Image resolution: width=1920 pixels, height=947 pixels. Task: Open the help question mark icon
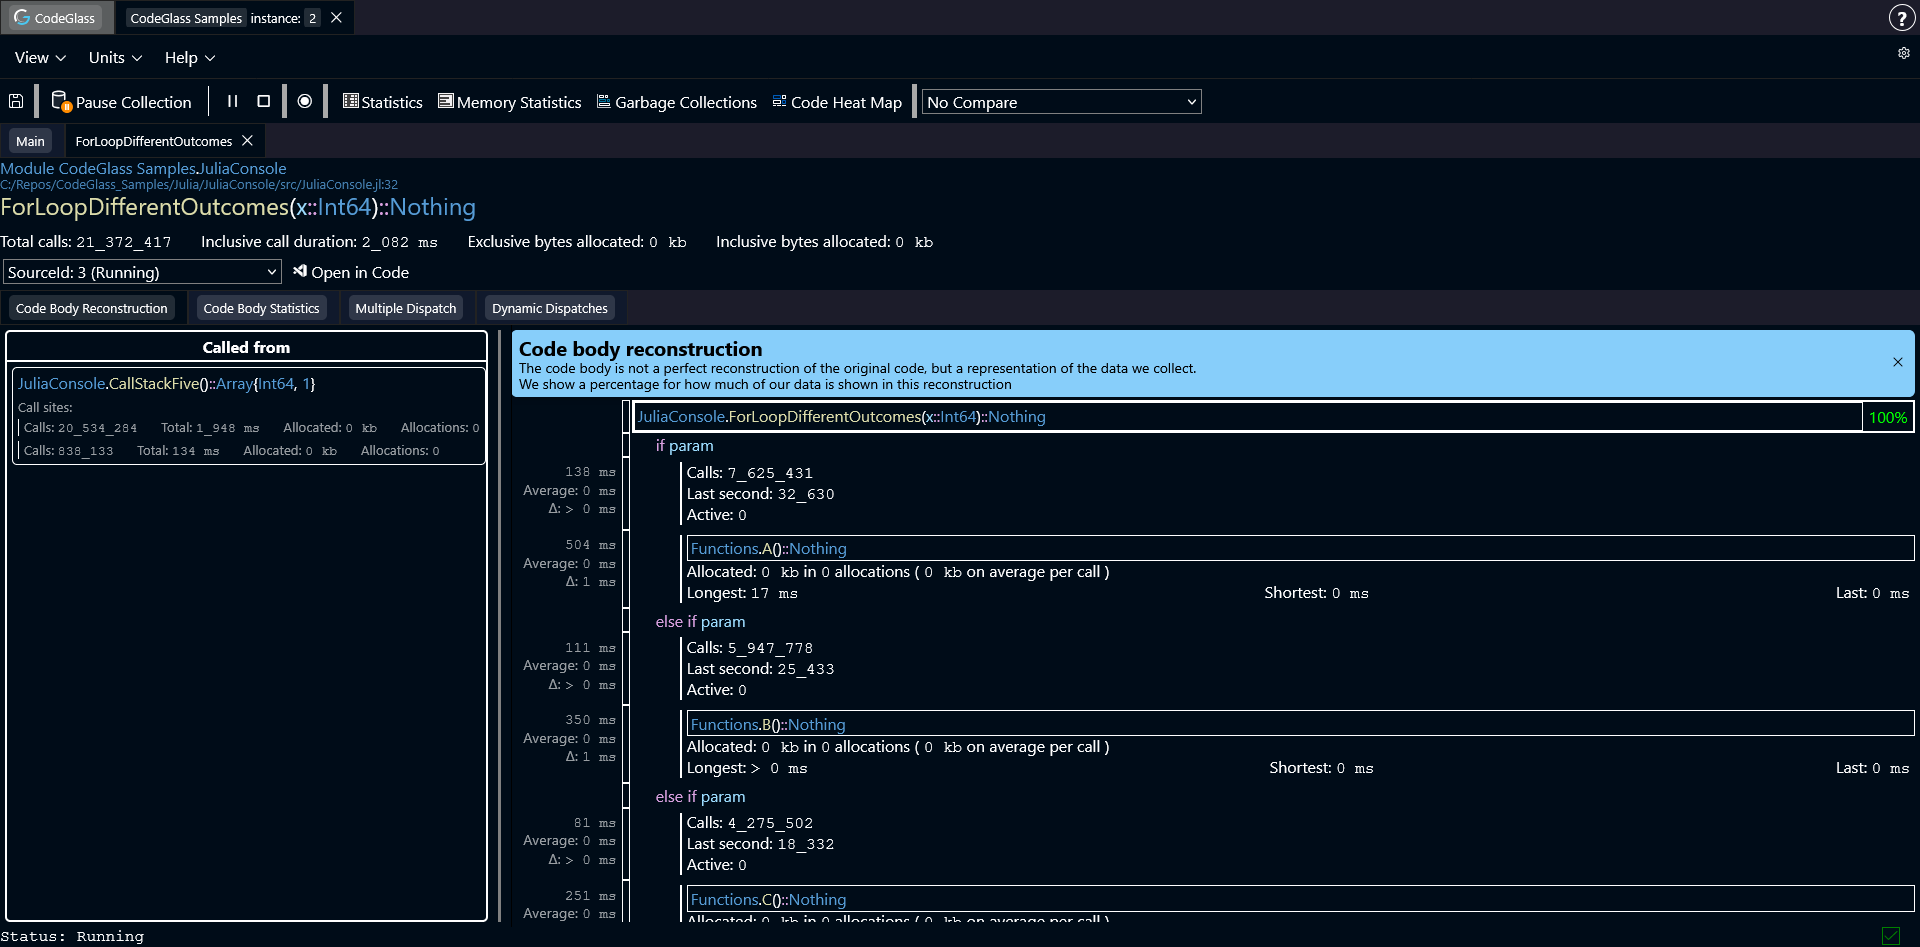point(1901,18)
